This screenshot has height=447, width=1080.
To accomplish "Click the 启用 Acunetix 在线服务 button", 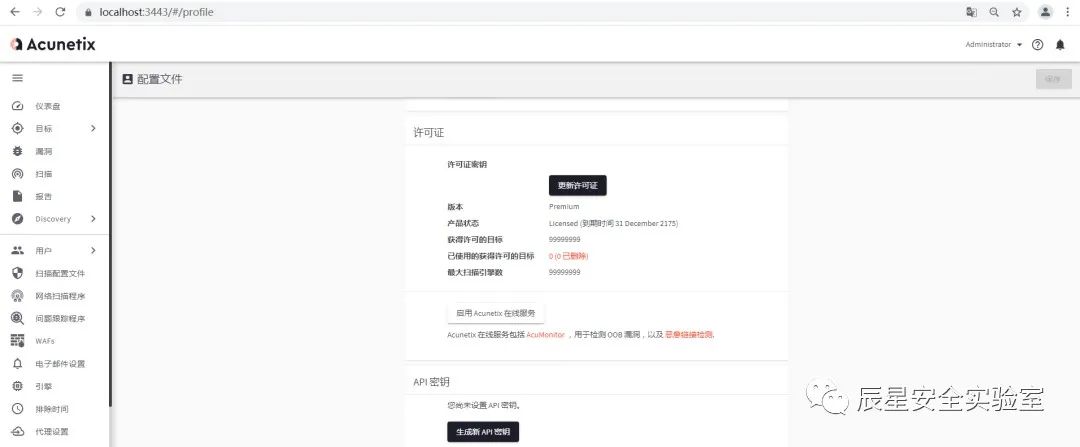I will coord(496,313).
